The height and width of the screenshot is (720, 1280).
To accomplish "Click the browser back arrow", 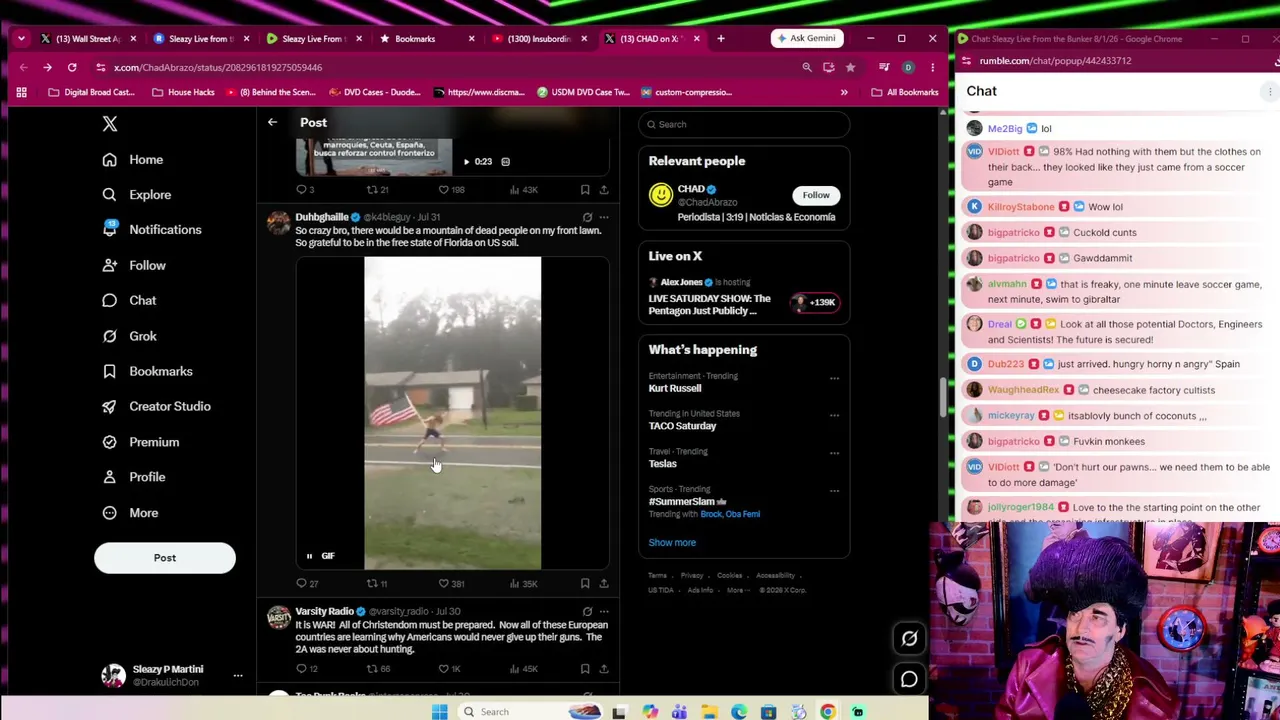I will 23,67.
